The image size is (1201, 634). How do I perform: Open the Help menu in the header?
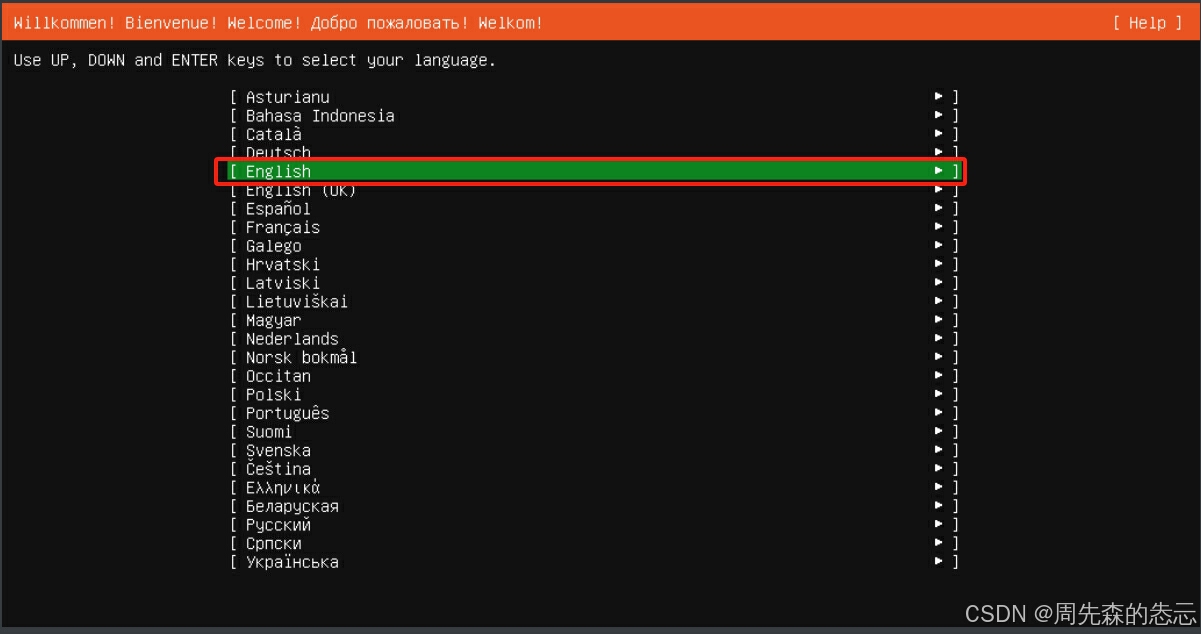click(1146, 23)
